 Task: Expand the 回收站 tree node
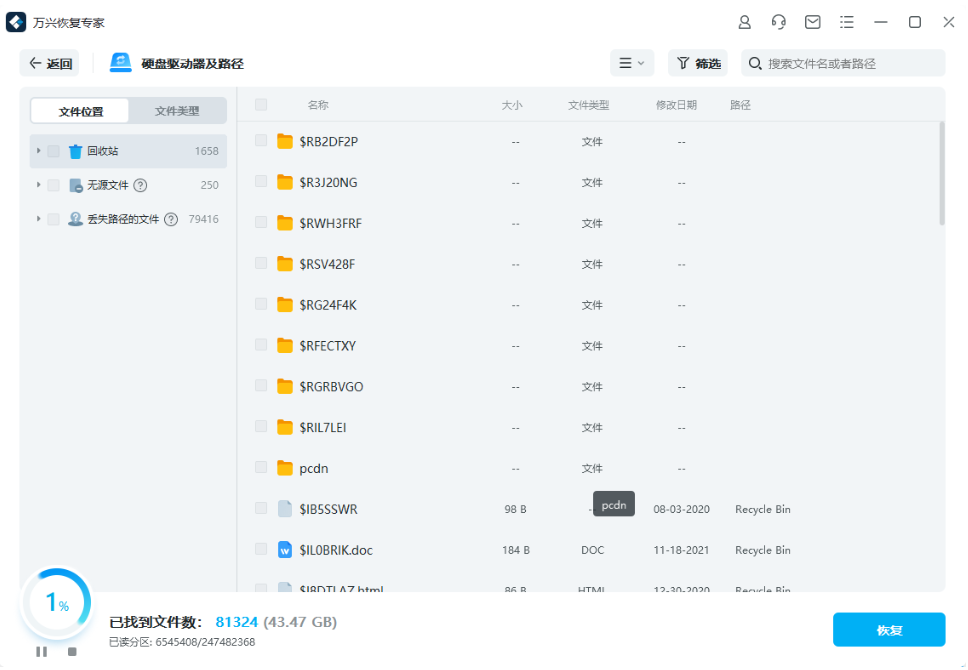coord(38,151)
